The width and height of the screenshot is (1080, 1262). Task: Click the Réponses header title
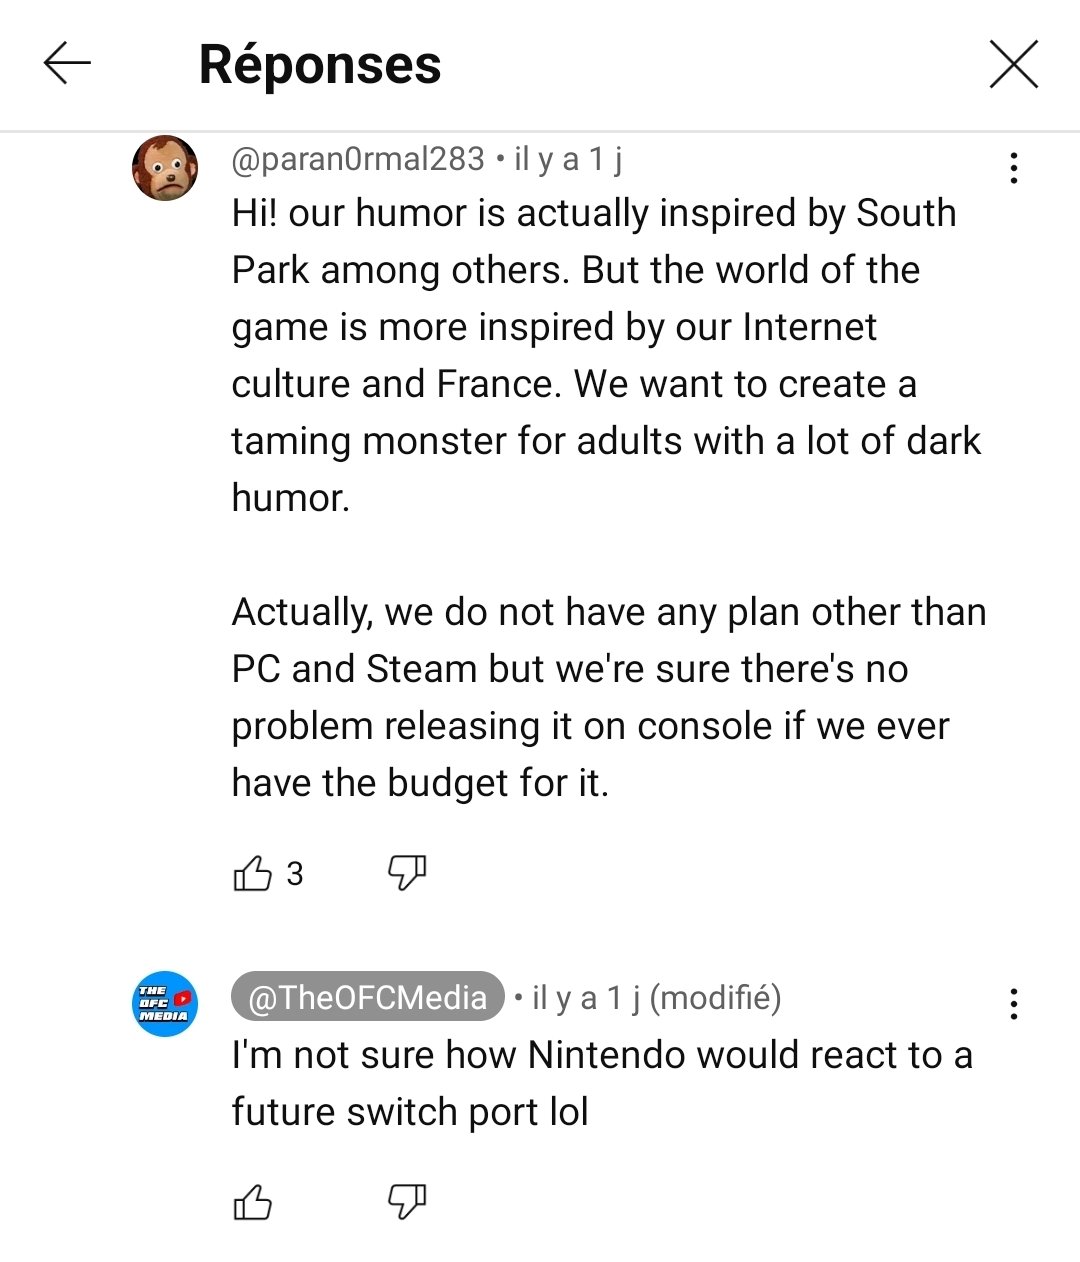pyautogui.click(x=320, y=65)
